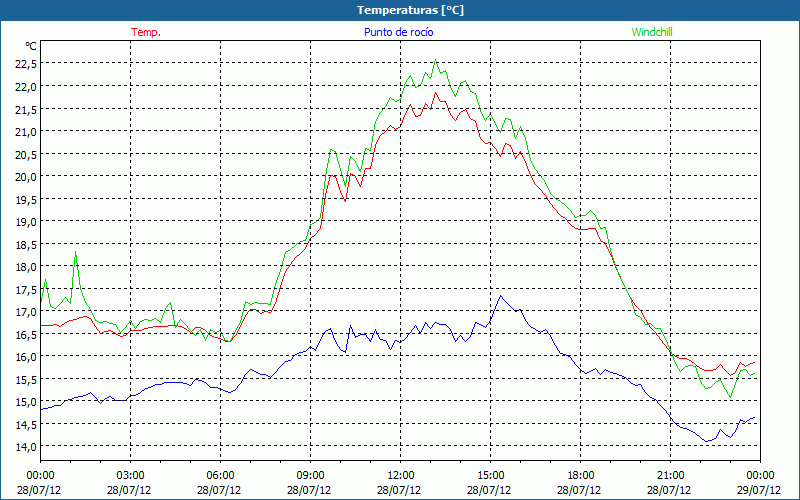800x500 pixels.
Task: Click the 21,5 y-axis value
Action: tap(27, 109)
